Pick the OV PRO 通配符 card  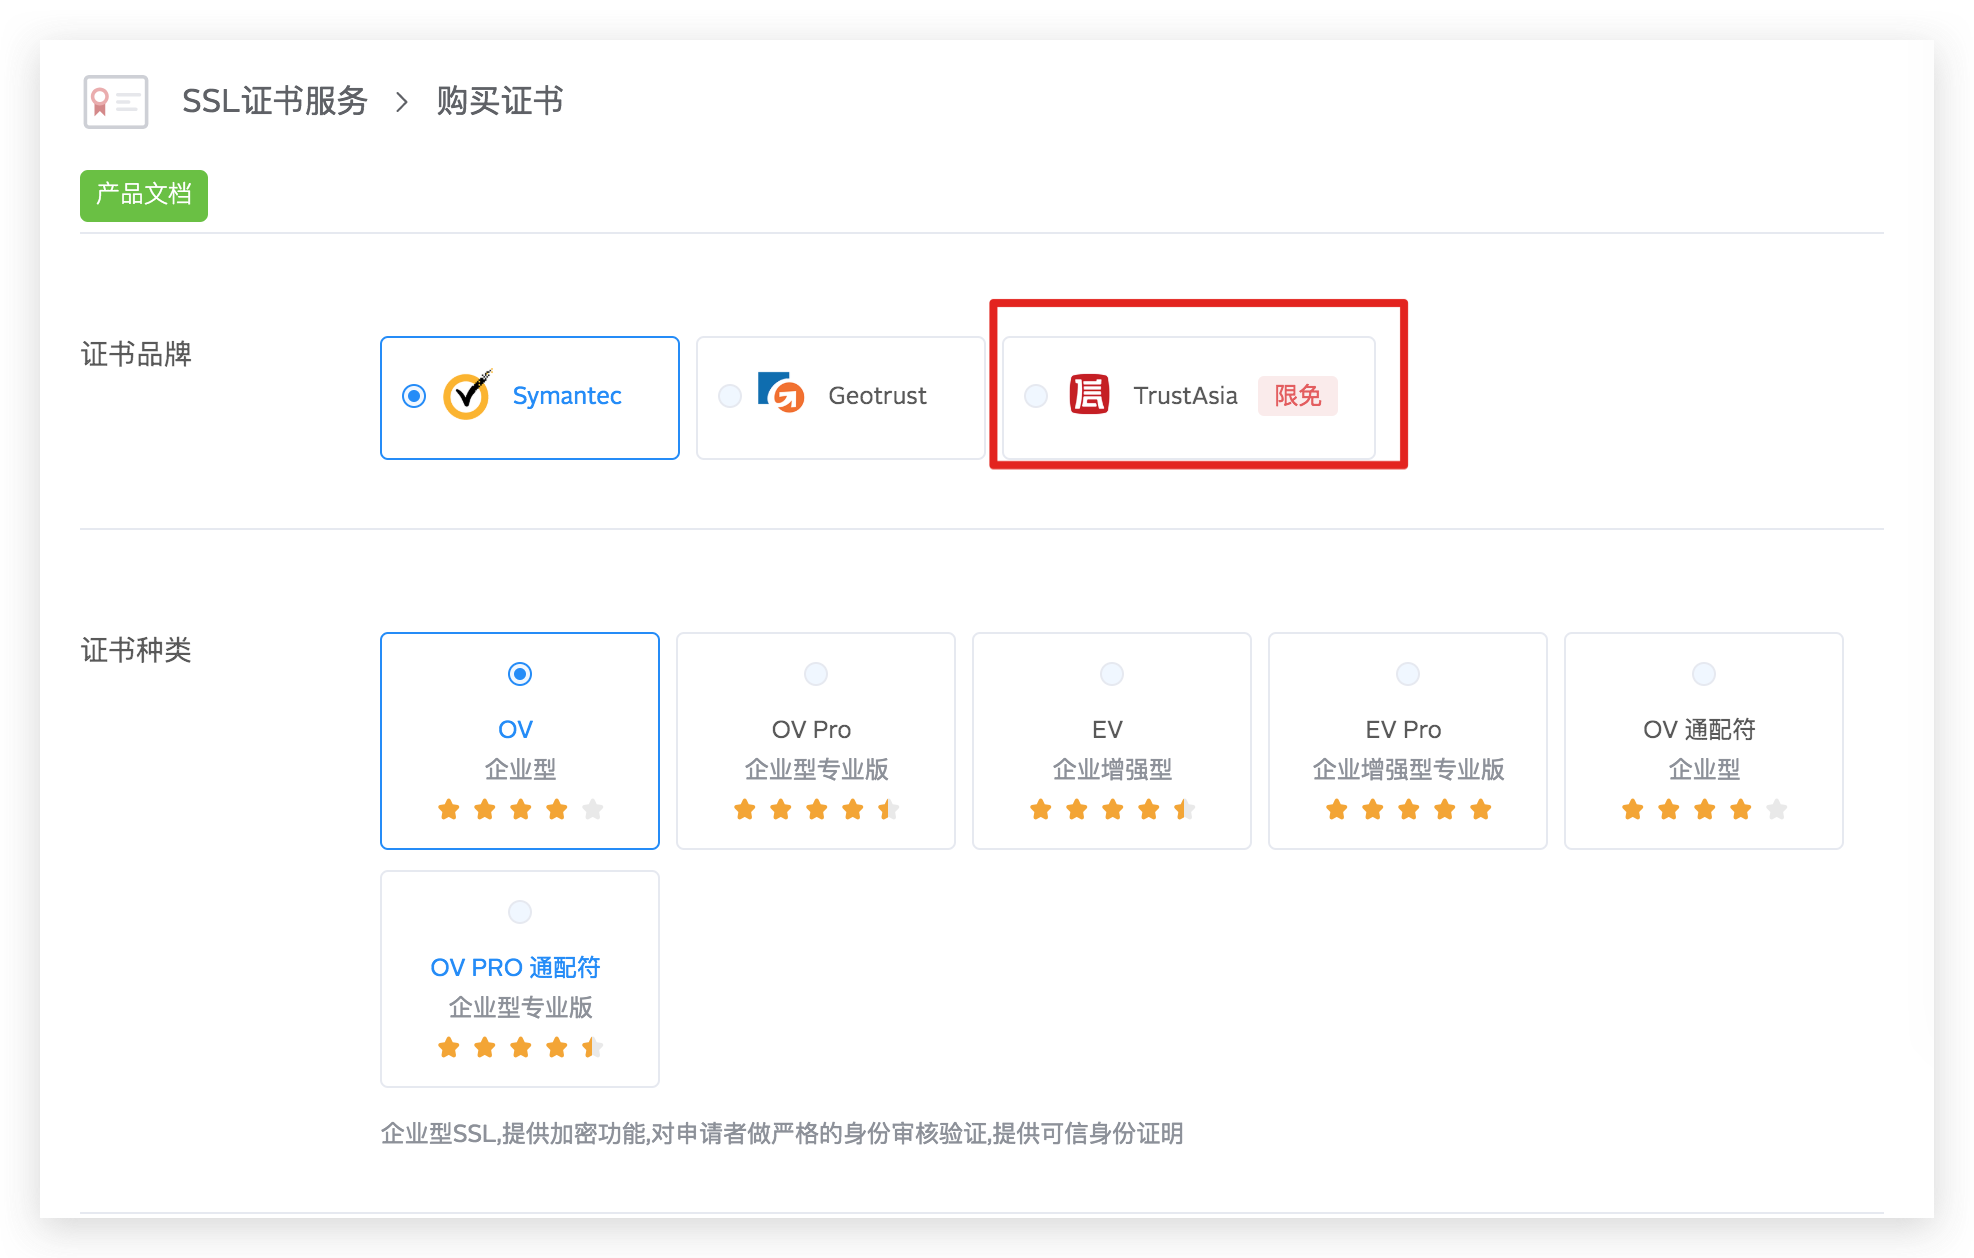click(520, 978)
